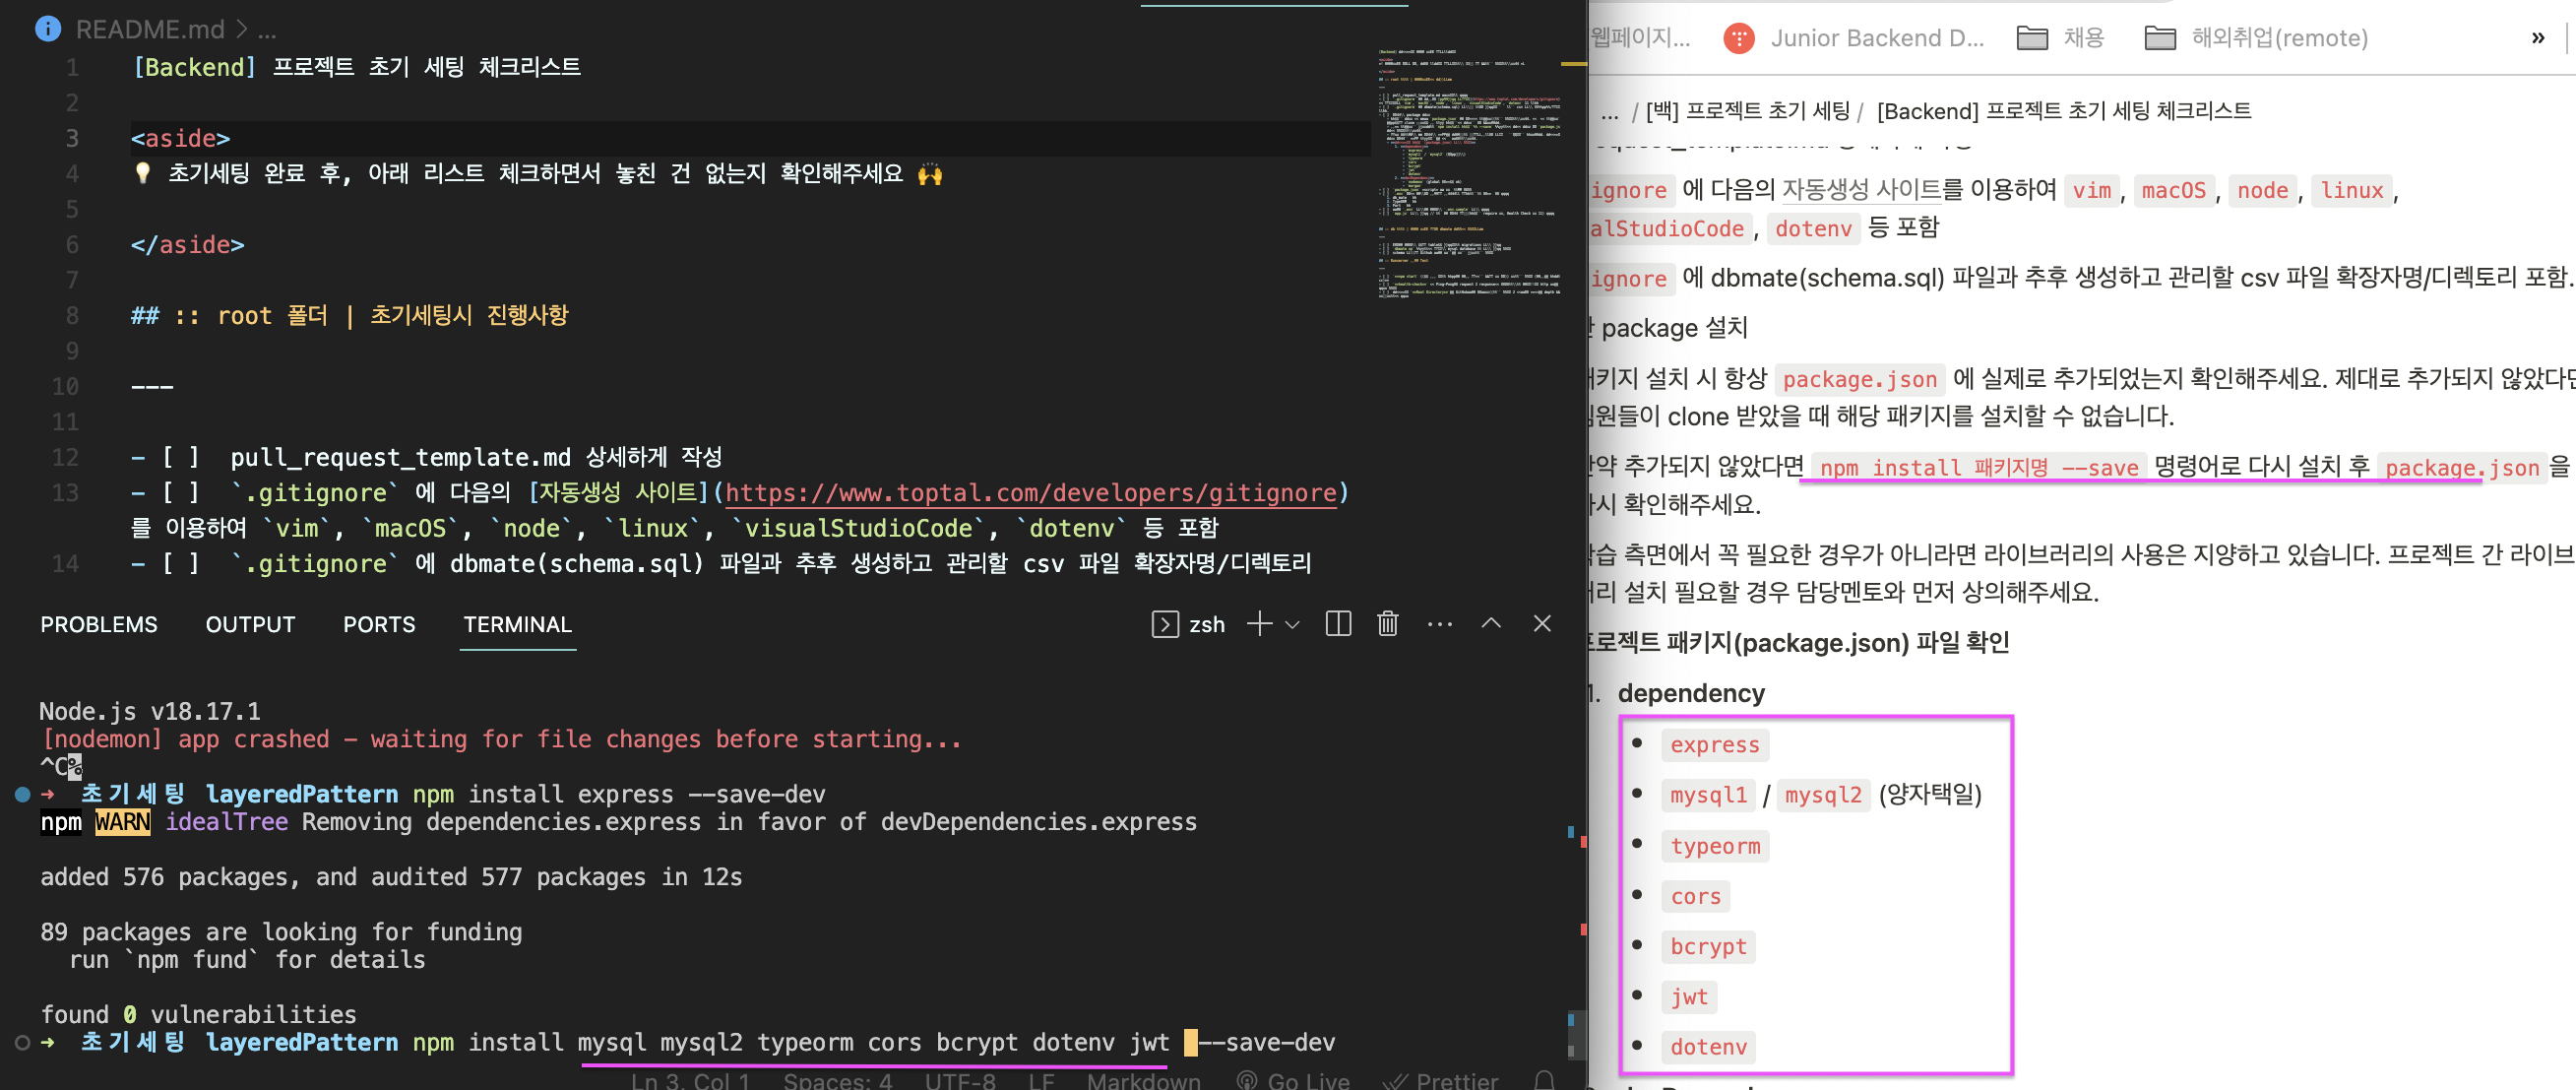Viewport: 2576px width, 1090px height.
Task: Switch to the OUTPUT tab
Action: [250, 624]
